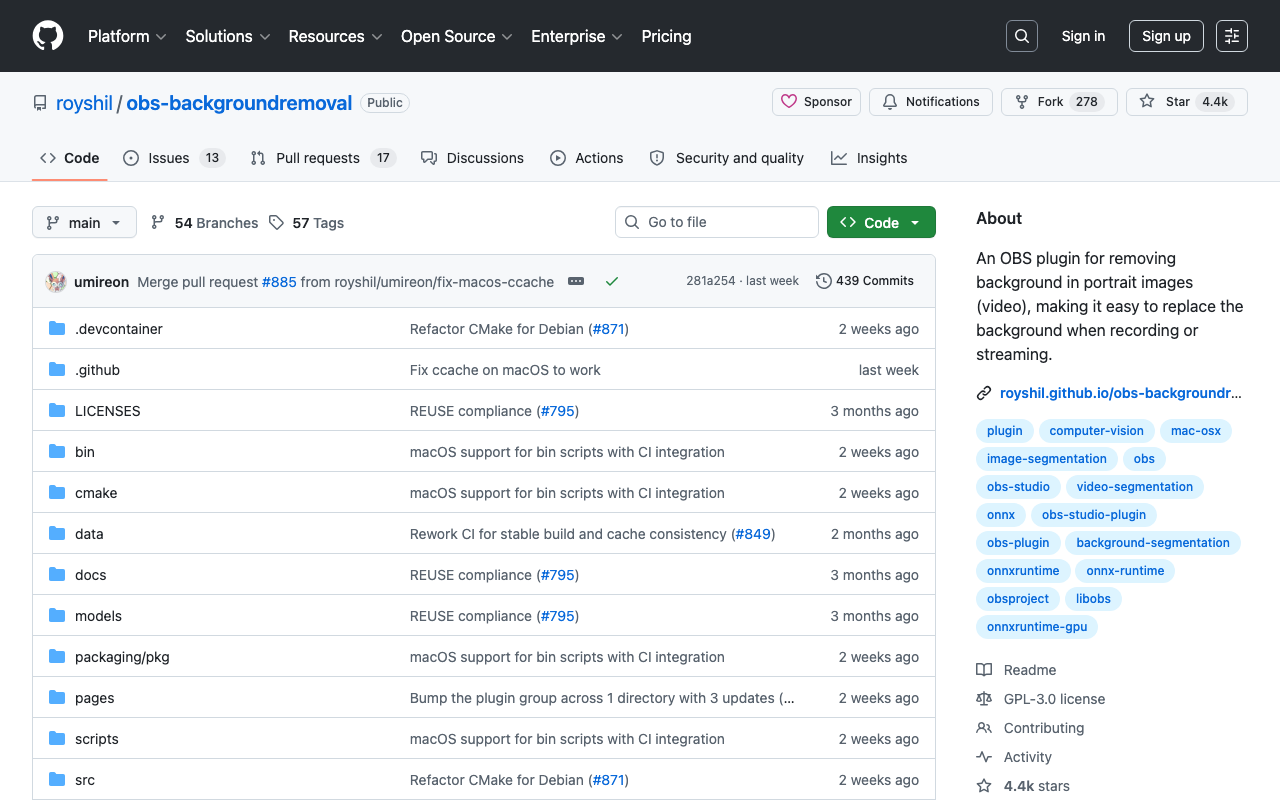1280x800 pixels.
Task: Switch to the Code tab
Action: coord(69,158)
